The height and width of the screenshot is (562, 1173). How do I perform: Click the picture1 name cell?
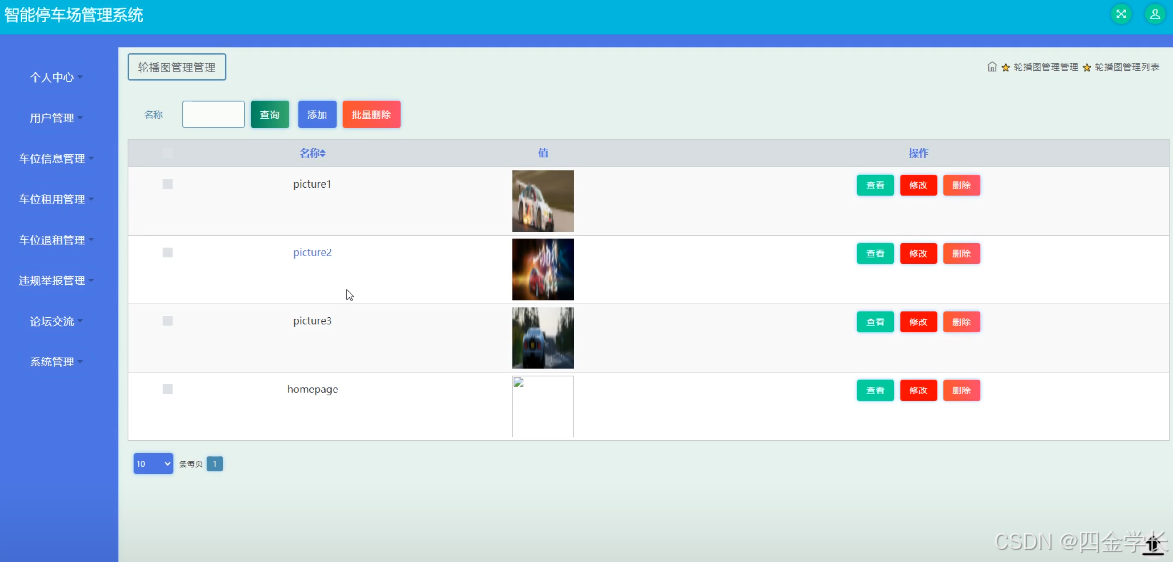click(x=312, y=184)
